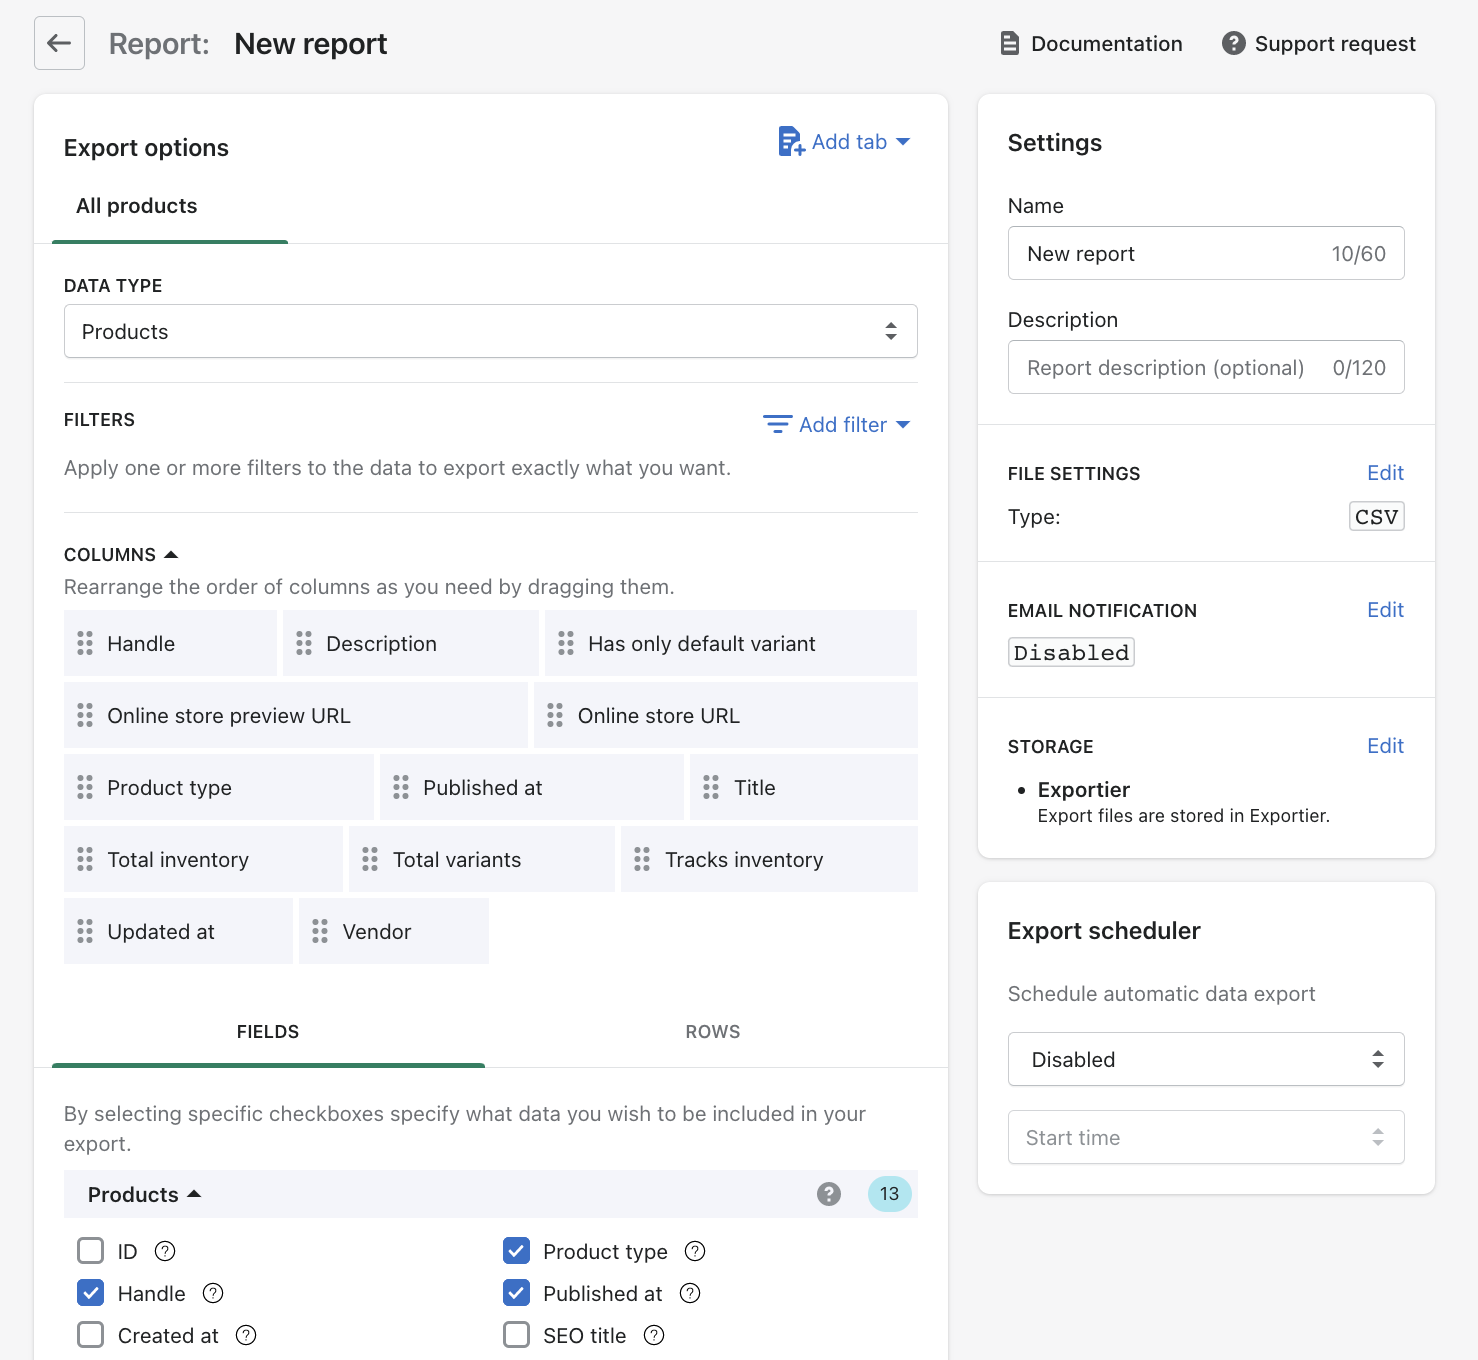Viewport: 1478px width, 1360px height.
Task: Click the Add filter funnel icon
Action: pyautogui.click(x=777, y=424)
